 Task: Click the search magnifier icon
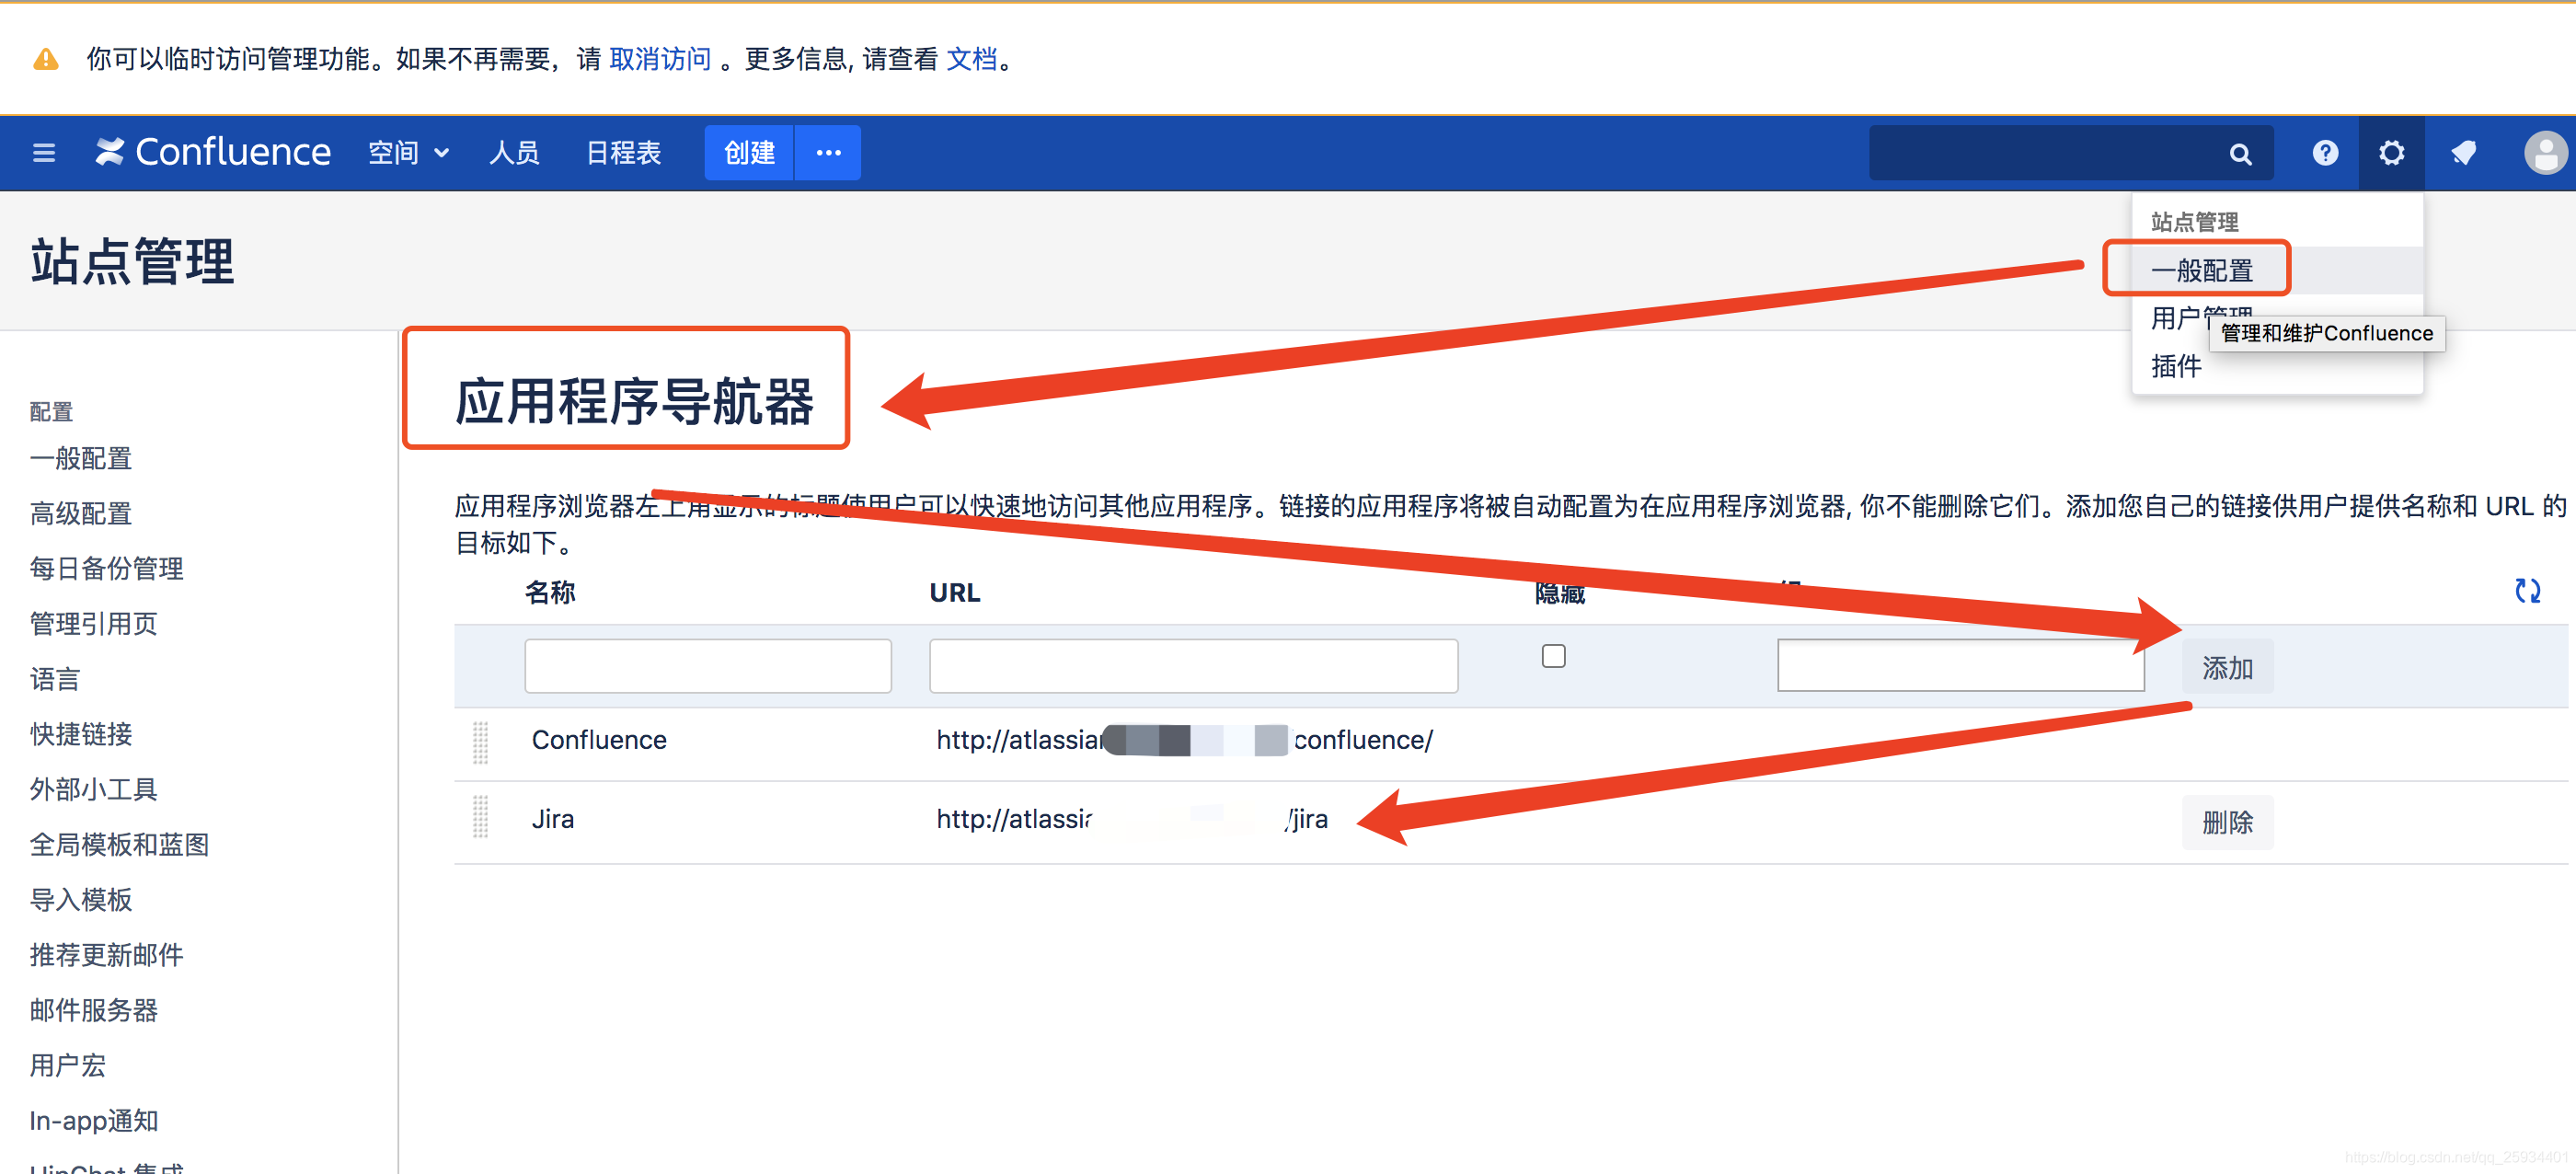pyautogui.click(x=2240, y=154)
